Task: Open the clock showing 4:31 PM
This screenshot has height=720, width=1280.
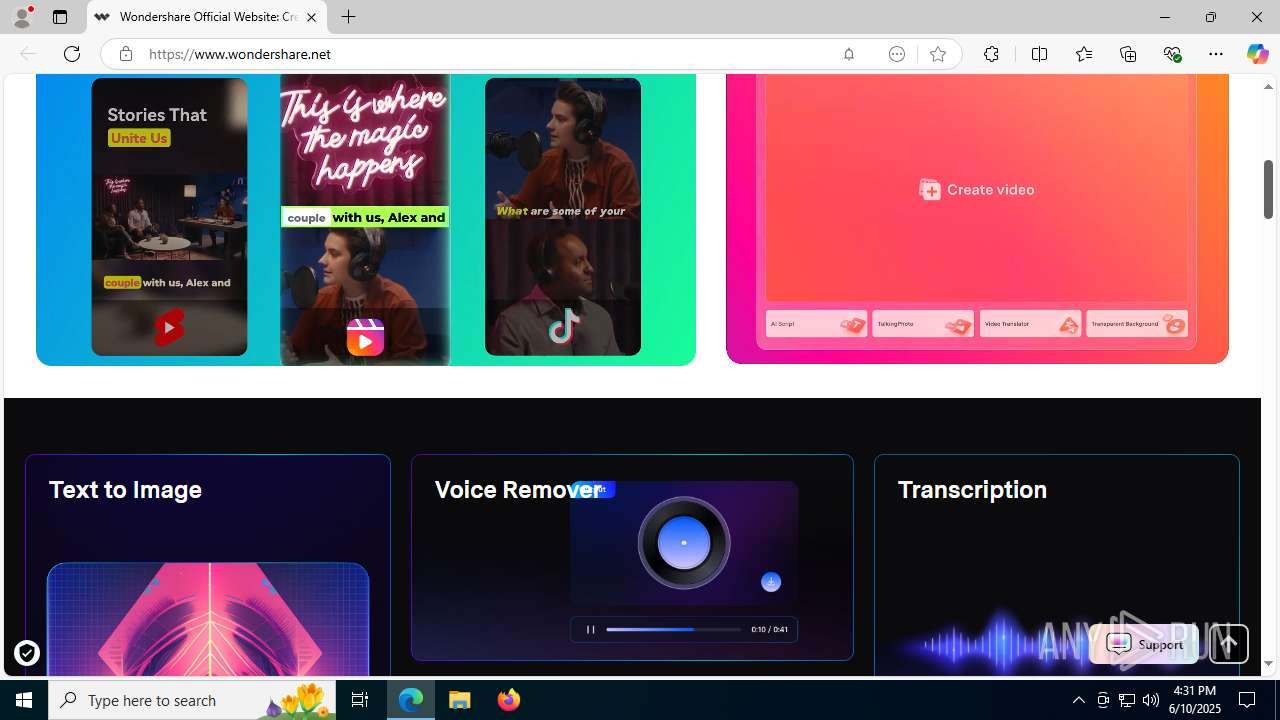Action: 1195,700
